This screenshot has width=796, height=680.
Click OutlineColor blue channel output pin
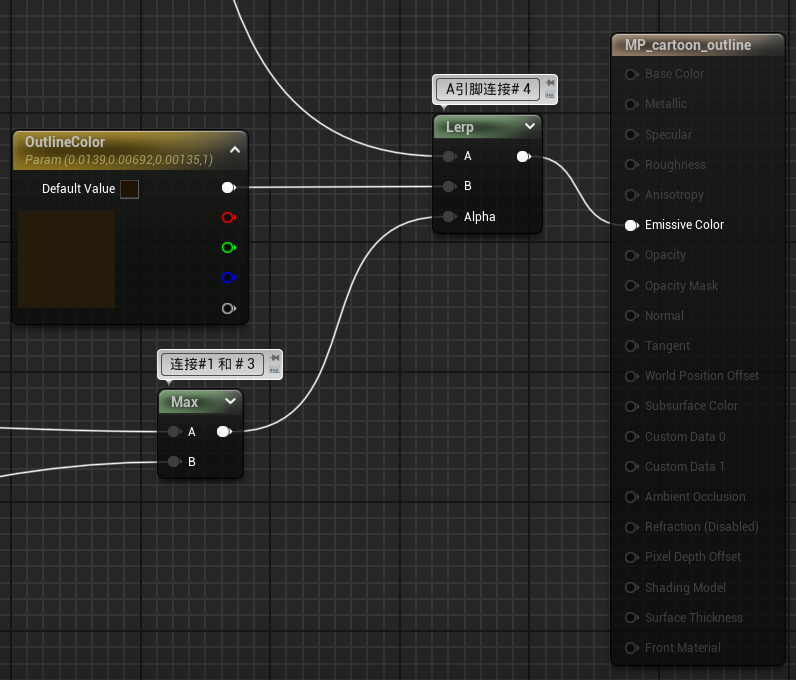coord(228,278)
